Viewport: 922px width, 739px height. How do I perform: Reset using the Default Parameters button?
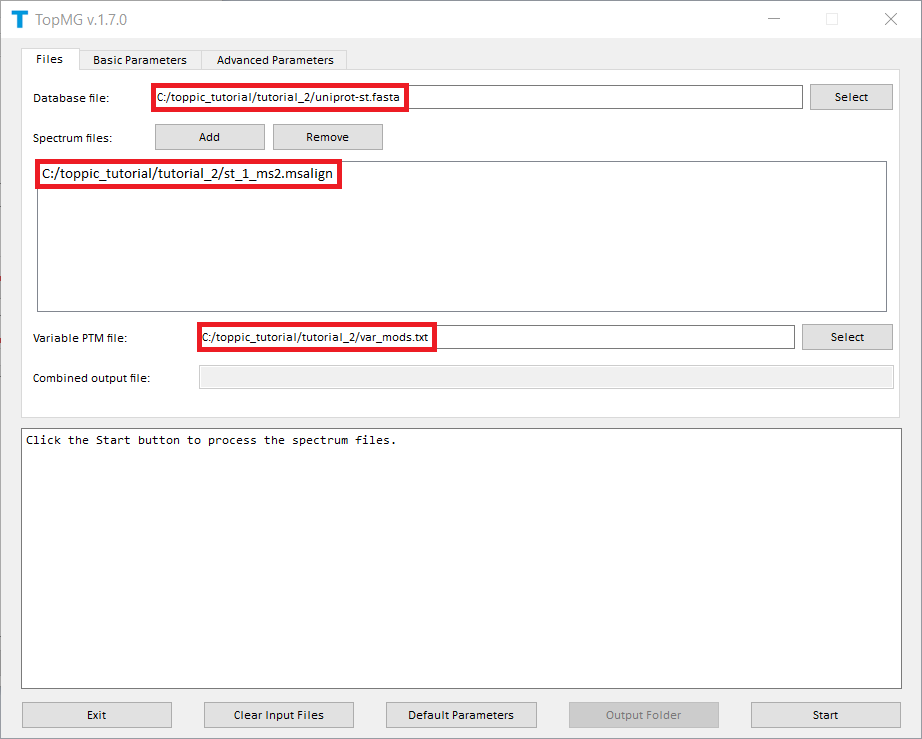461,715
